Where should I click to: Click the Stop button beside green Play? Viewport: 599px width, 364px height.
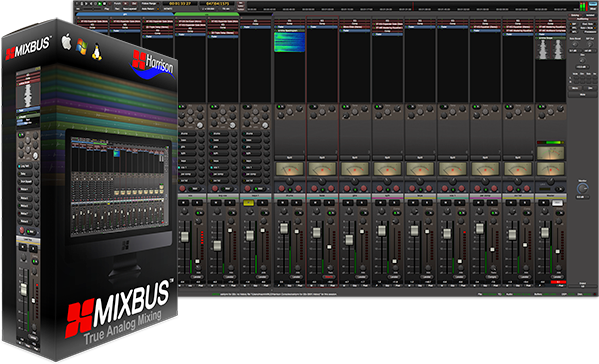105,3
